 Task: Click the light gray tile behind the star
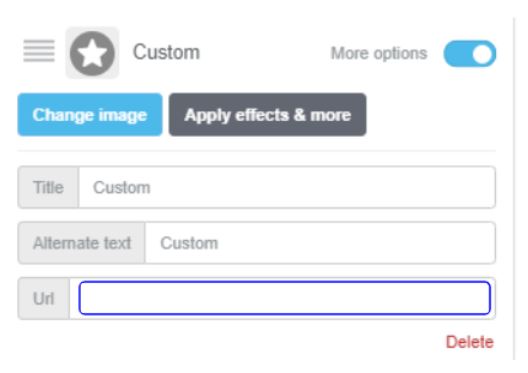[x=92, y=53]
